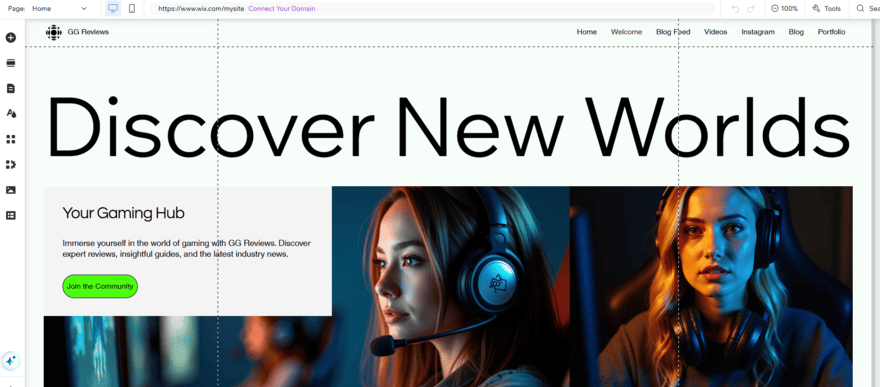Screen dimensions: 880x387
Task: Open the CMS table icon
Action: click(x=11, y=215)
